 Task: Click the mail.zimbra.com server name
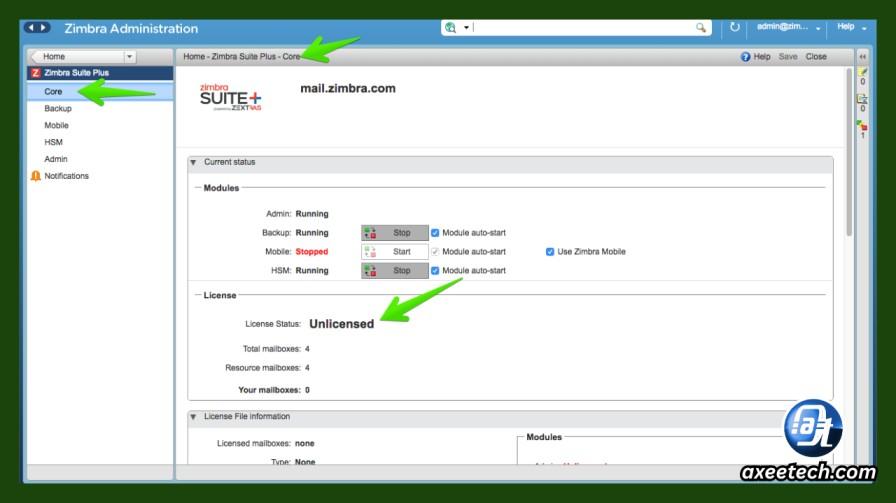click(347, 89)
